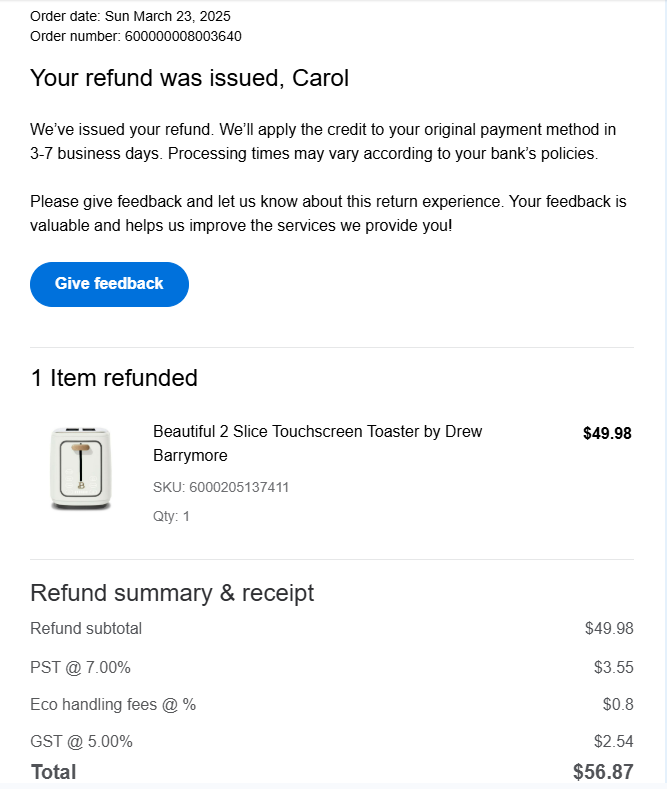This screenshot has height=789, width=667.
Task: Click the SKU 6000205137411 text
Action: (x=221, y=487)
